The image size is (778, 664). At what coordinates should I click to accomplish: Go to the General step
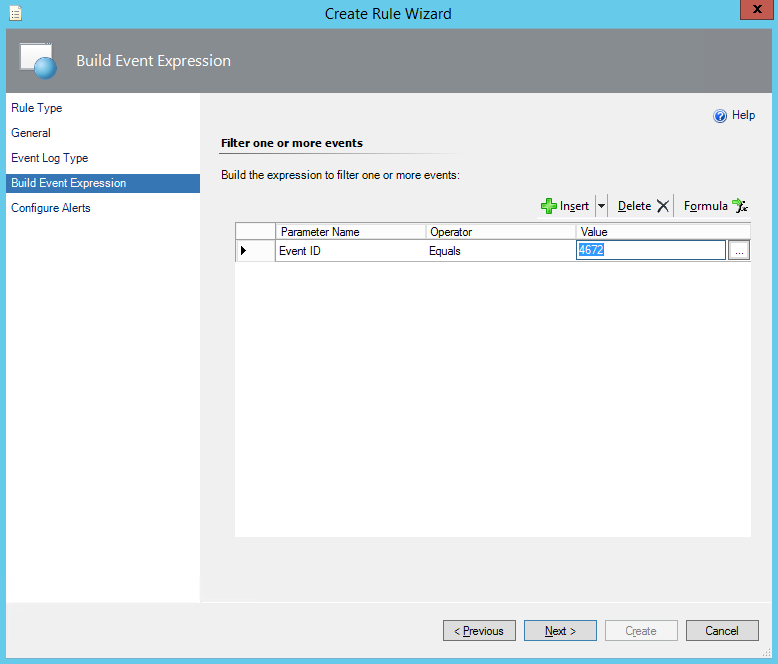click(x=31, y=133)
